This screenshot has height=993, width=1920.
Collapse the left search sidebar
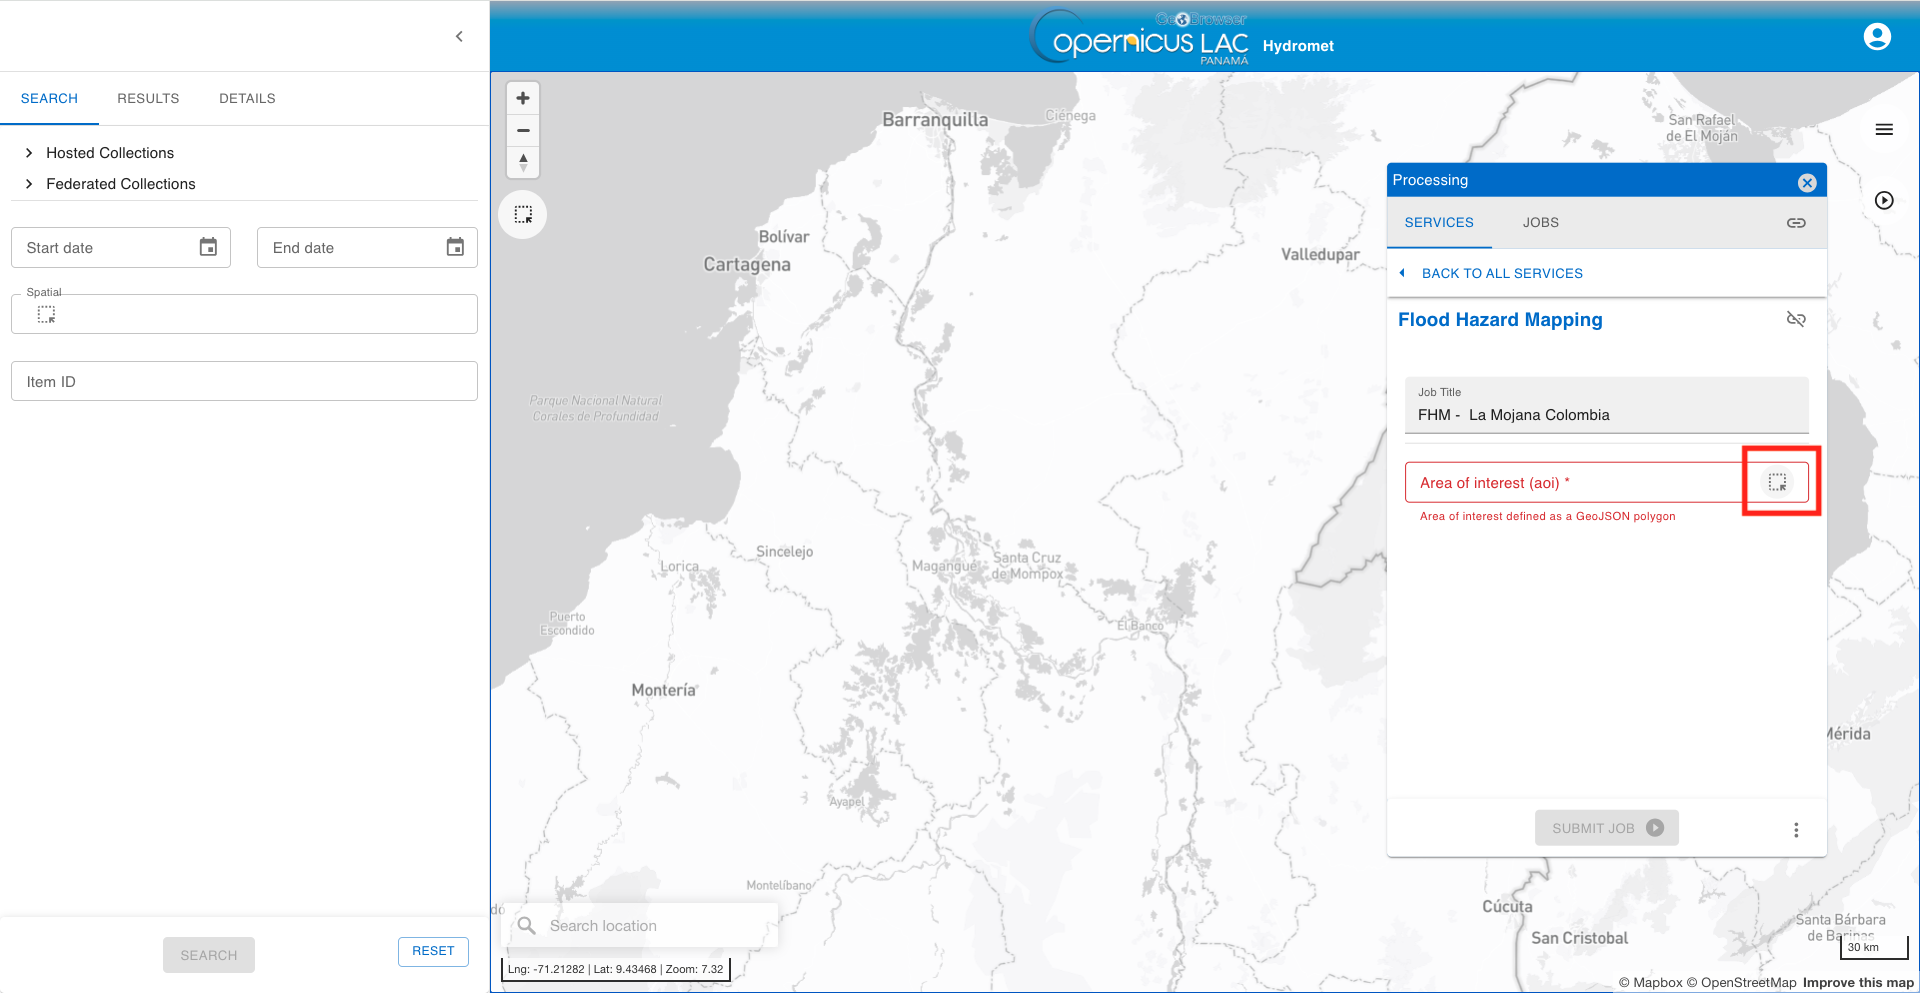[x=459, y=37]
